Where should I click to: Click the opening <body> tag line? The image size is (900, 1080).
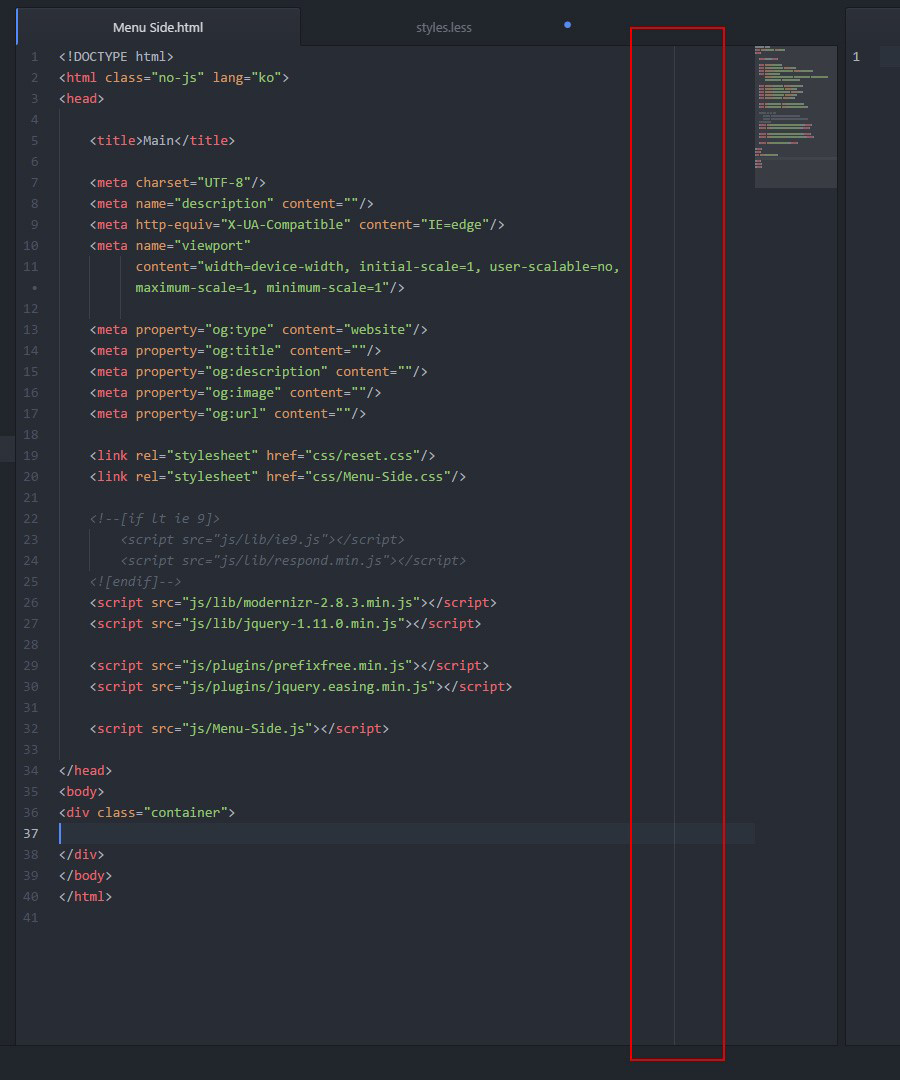pos(81,792)
